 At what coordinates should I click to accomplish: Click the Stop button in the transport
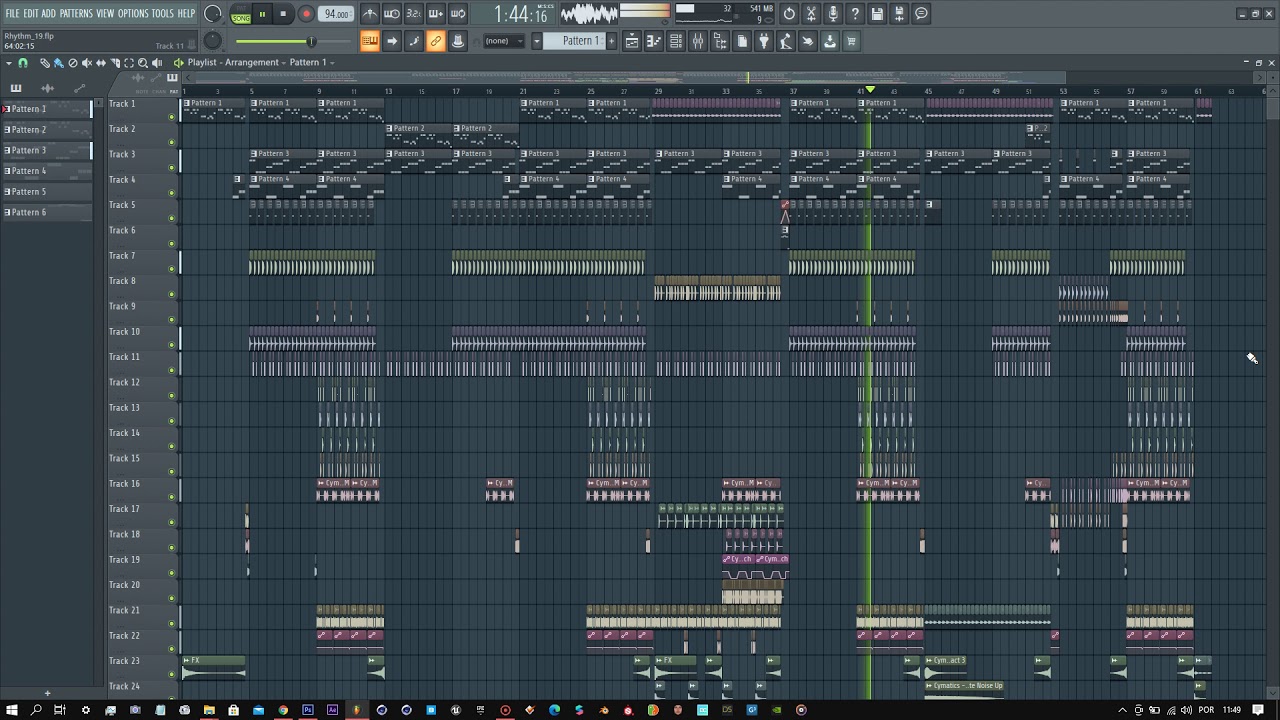pos(283,14)
